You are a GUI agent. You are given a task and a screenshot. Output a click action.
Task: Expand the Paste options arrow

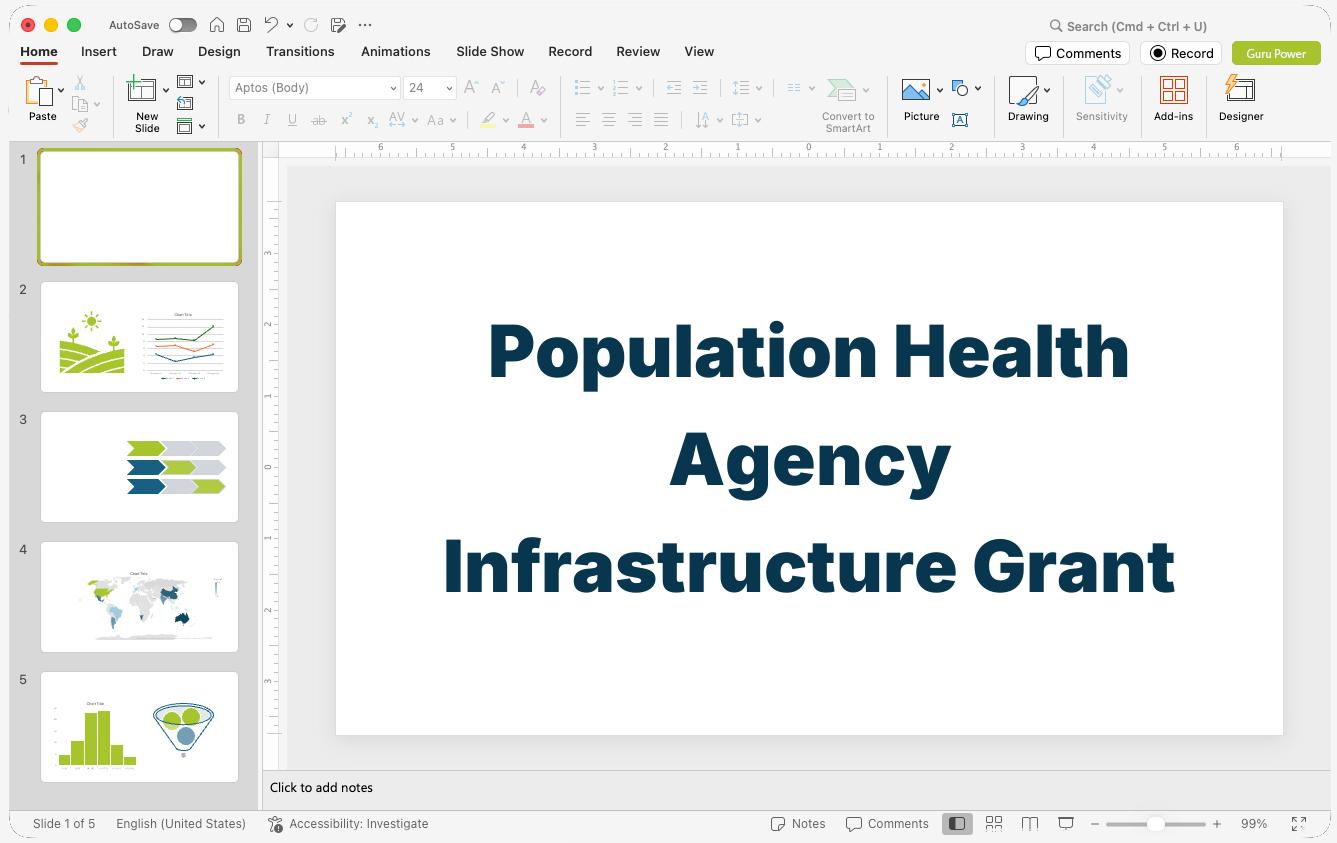61,90
